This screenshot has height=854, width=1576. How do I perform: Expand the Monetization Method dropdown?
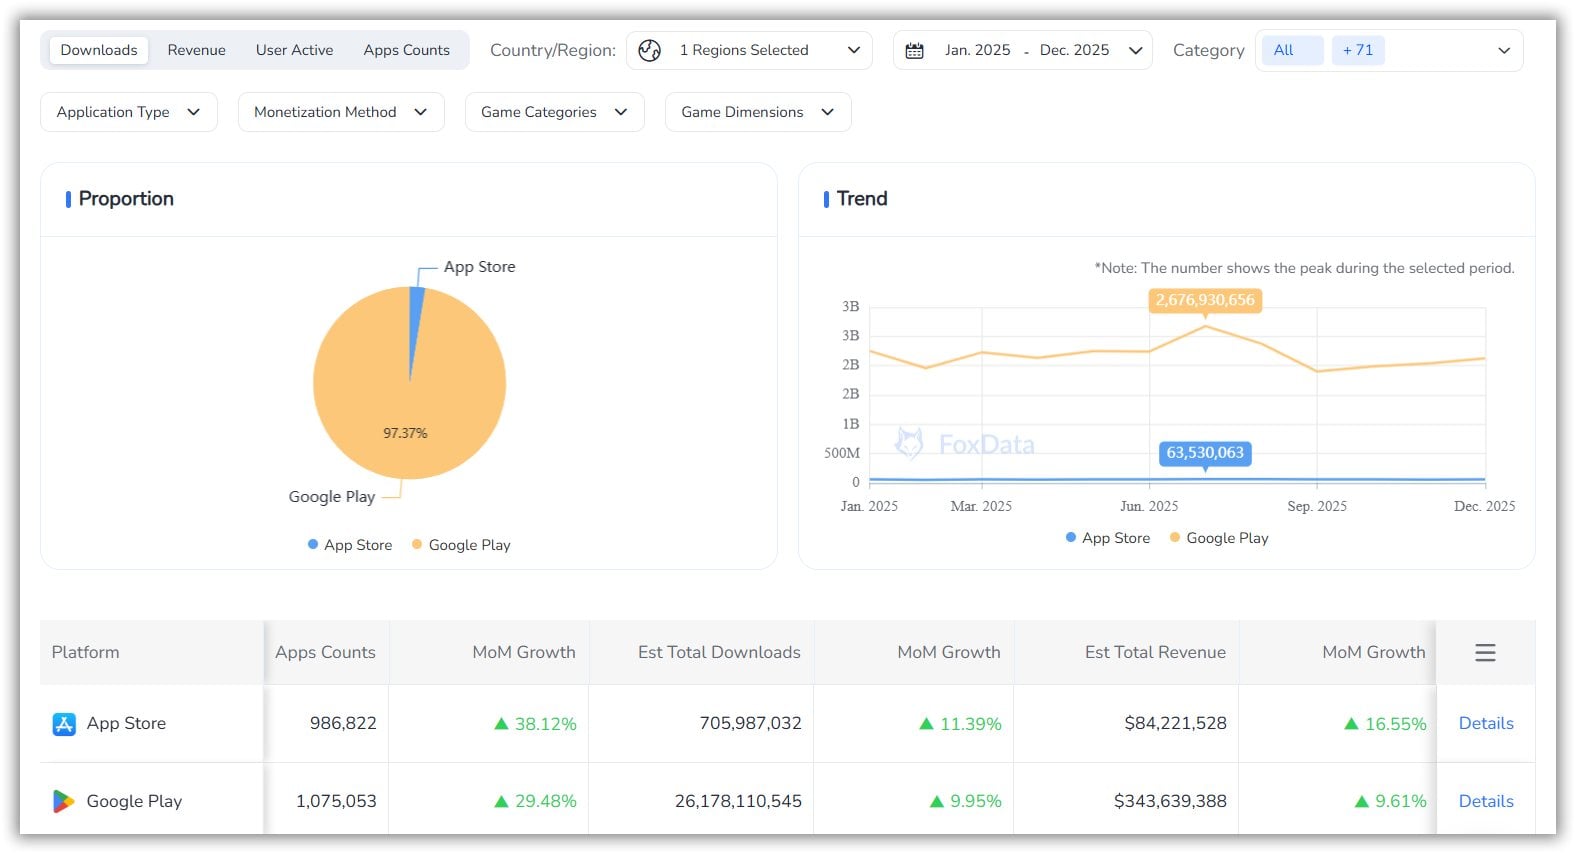coord(340,112)
